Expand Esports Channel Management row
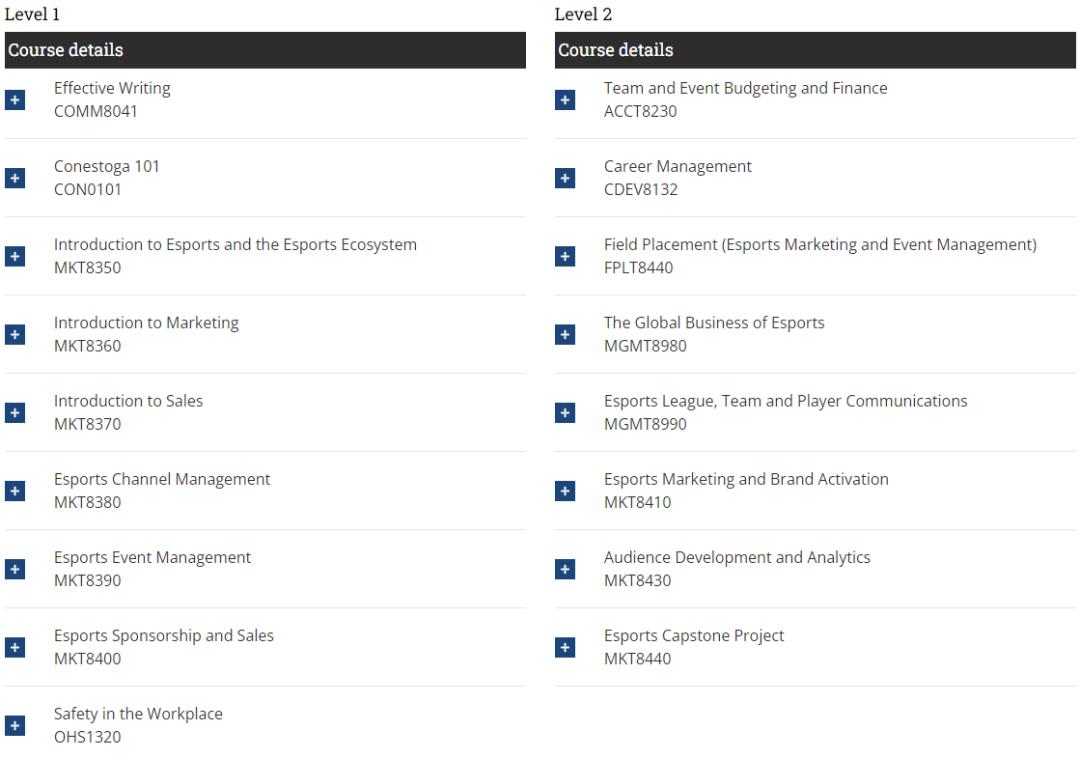 15,491
